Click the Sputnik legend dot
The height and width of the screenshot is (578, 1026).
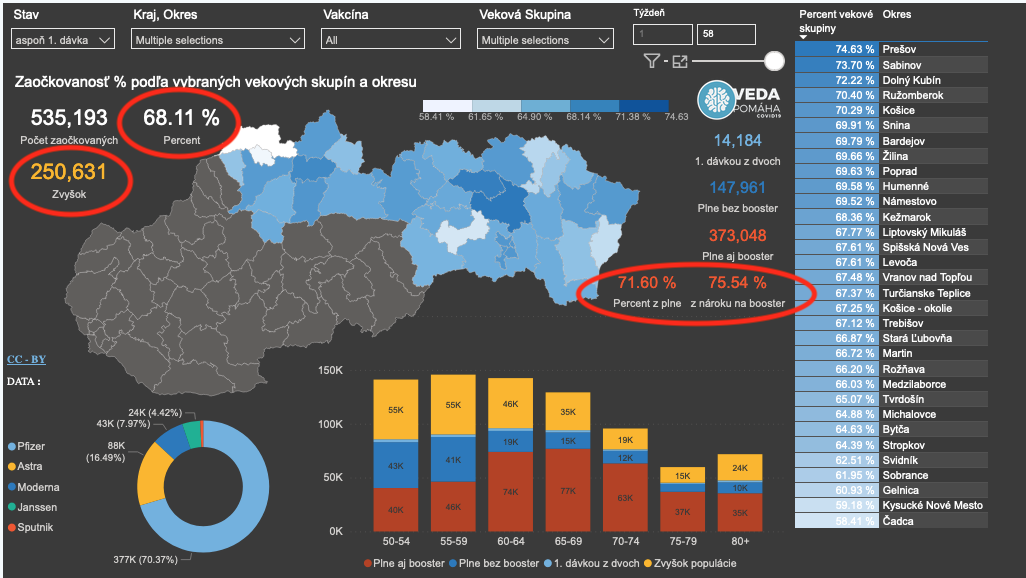(11, 527)
